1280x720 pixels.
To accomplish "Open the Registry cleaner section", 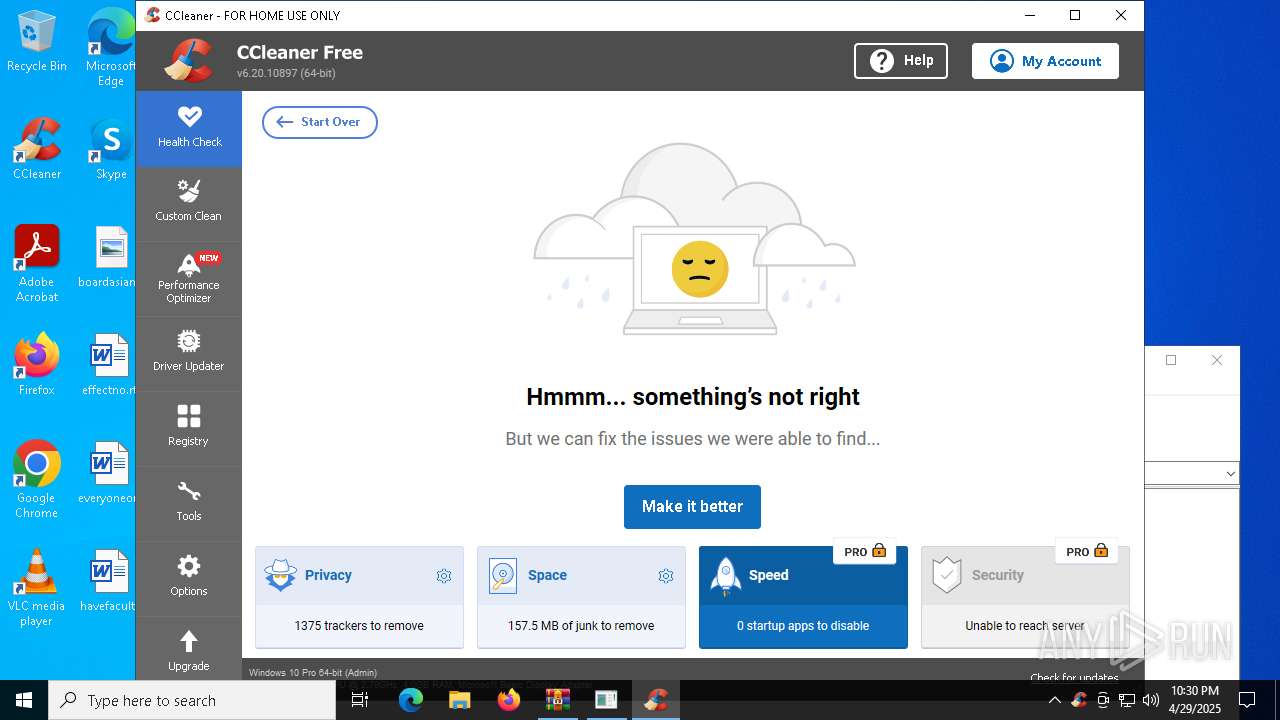I will pos(189,428).
